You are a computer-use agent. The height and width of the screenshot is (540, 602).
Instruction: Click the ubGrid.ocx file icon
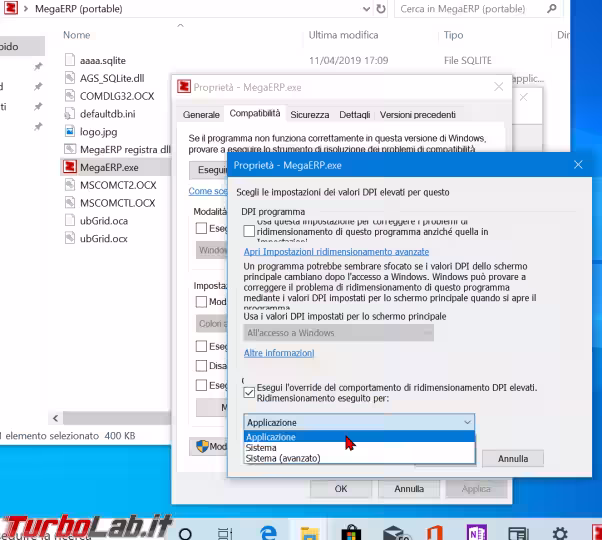point(69,238)
